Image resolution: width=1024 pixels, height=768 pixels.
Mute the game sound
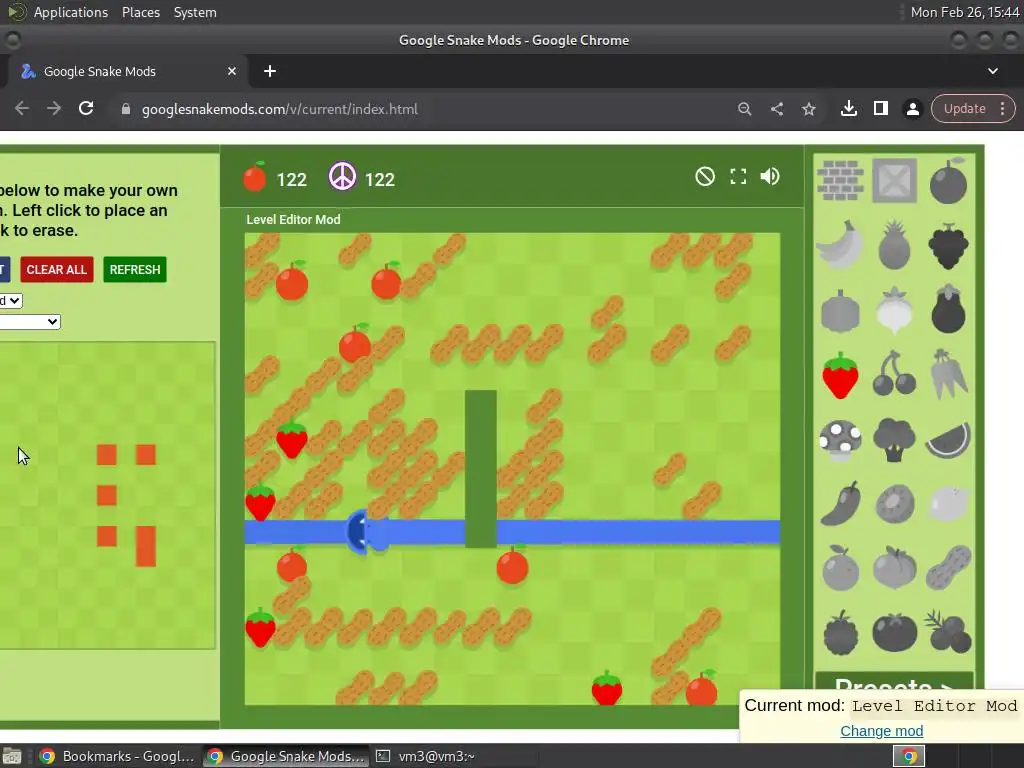pyautogui.click(x=770, y=176)
